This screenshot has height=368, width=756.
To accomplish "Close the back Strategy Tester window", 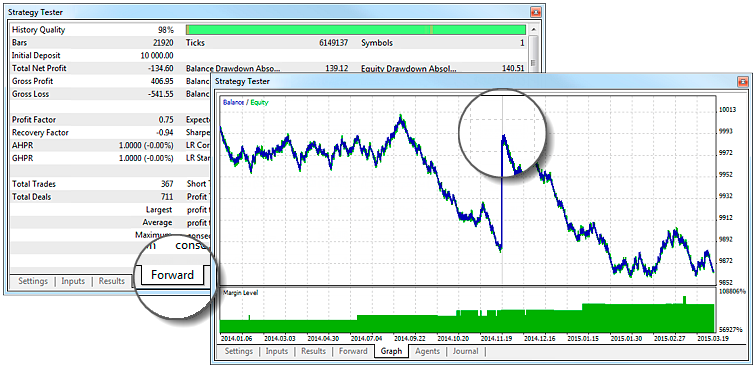I will 536,12.
